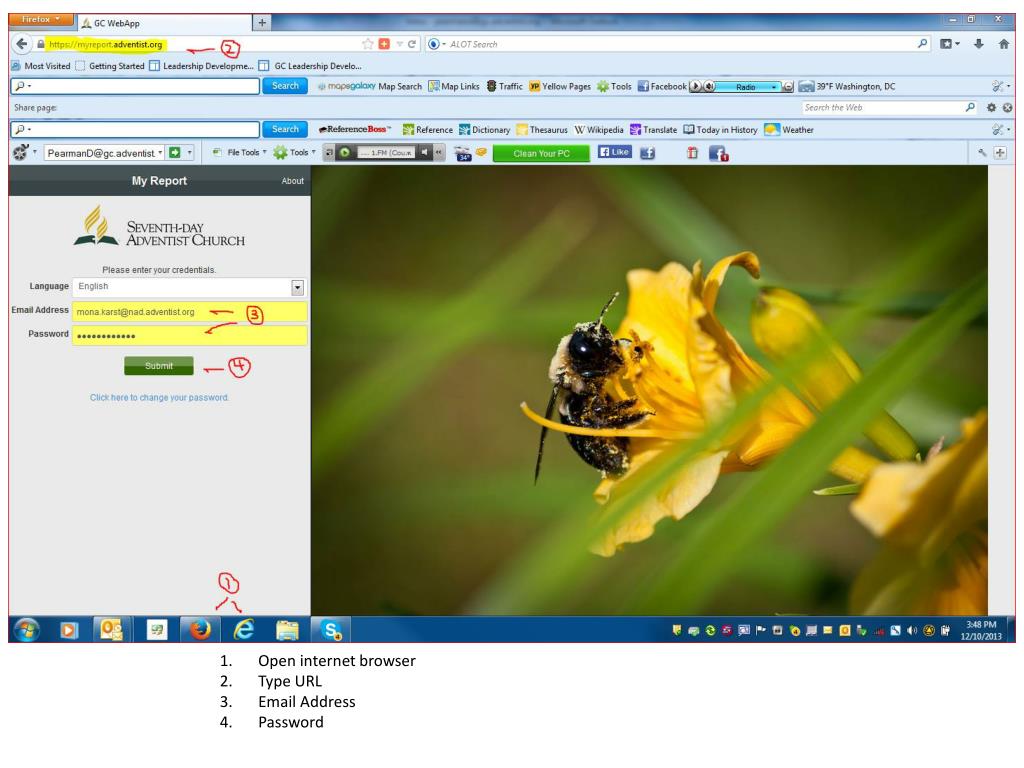Select the GC WebApp tab
The image size is (1024, 768).
165,23
